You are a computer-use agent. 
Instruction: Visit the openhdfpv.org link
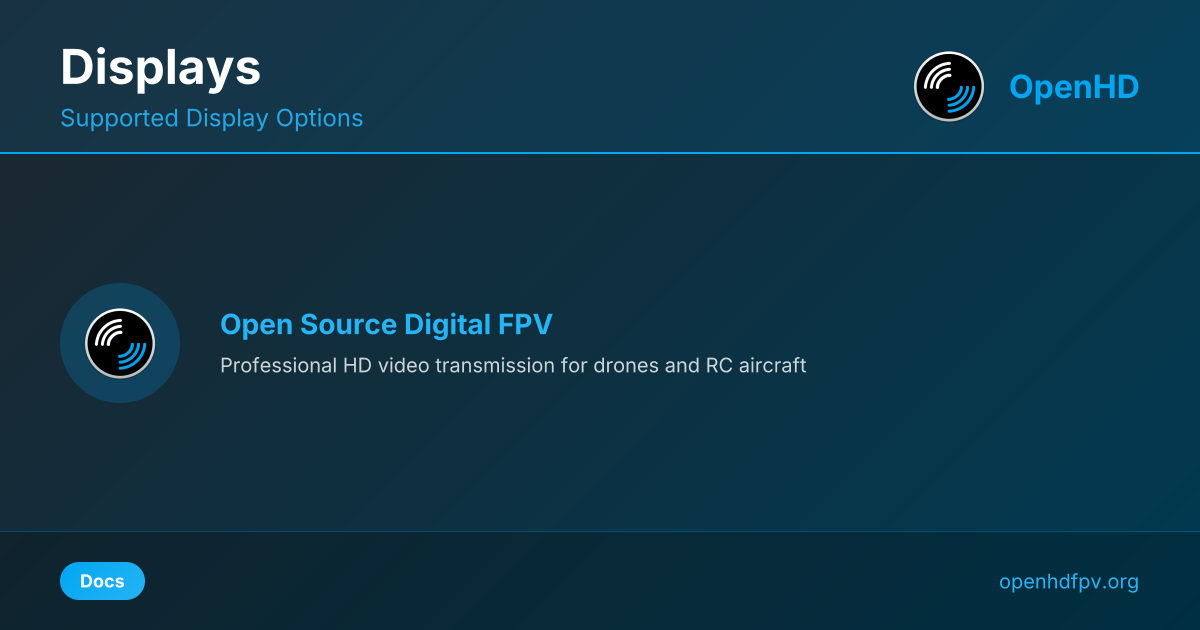(1069, 582)
